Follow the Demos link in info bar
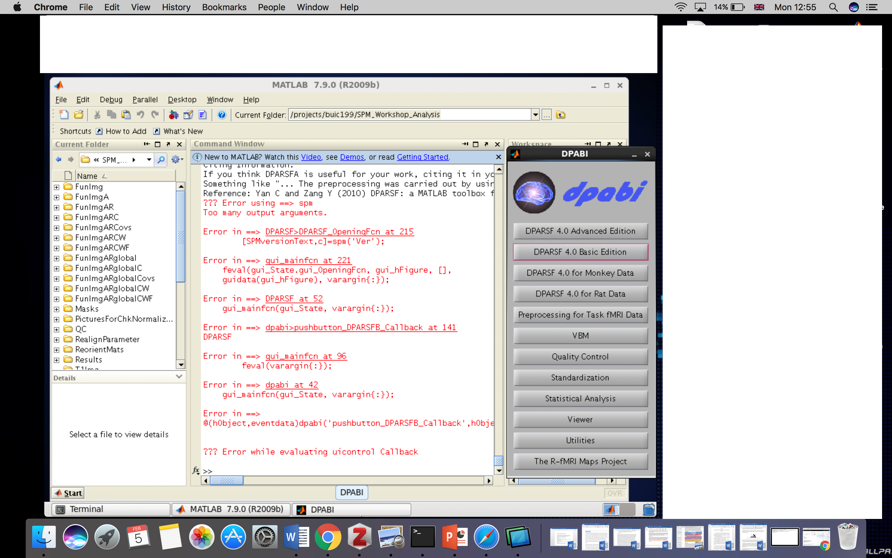This screenshot has height=558, width=892. tap(352, 157)
